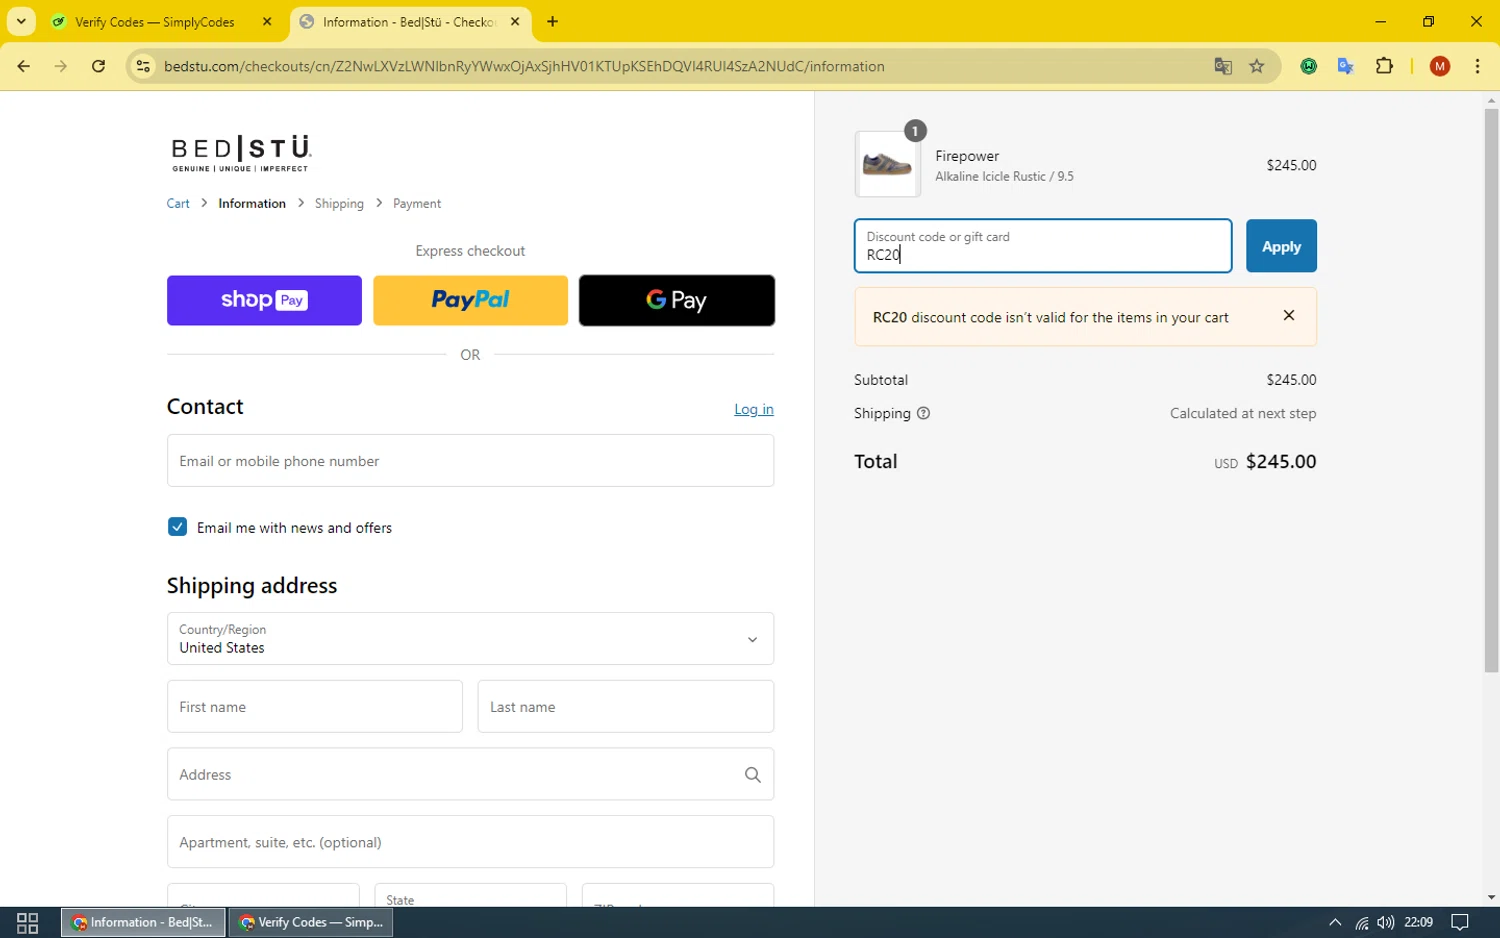
Task: Open the green circular extension icon
Action: (1308, 66)
